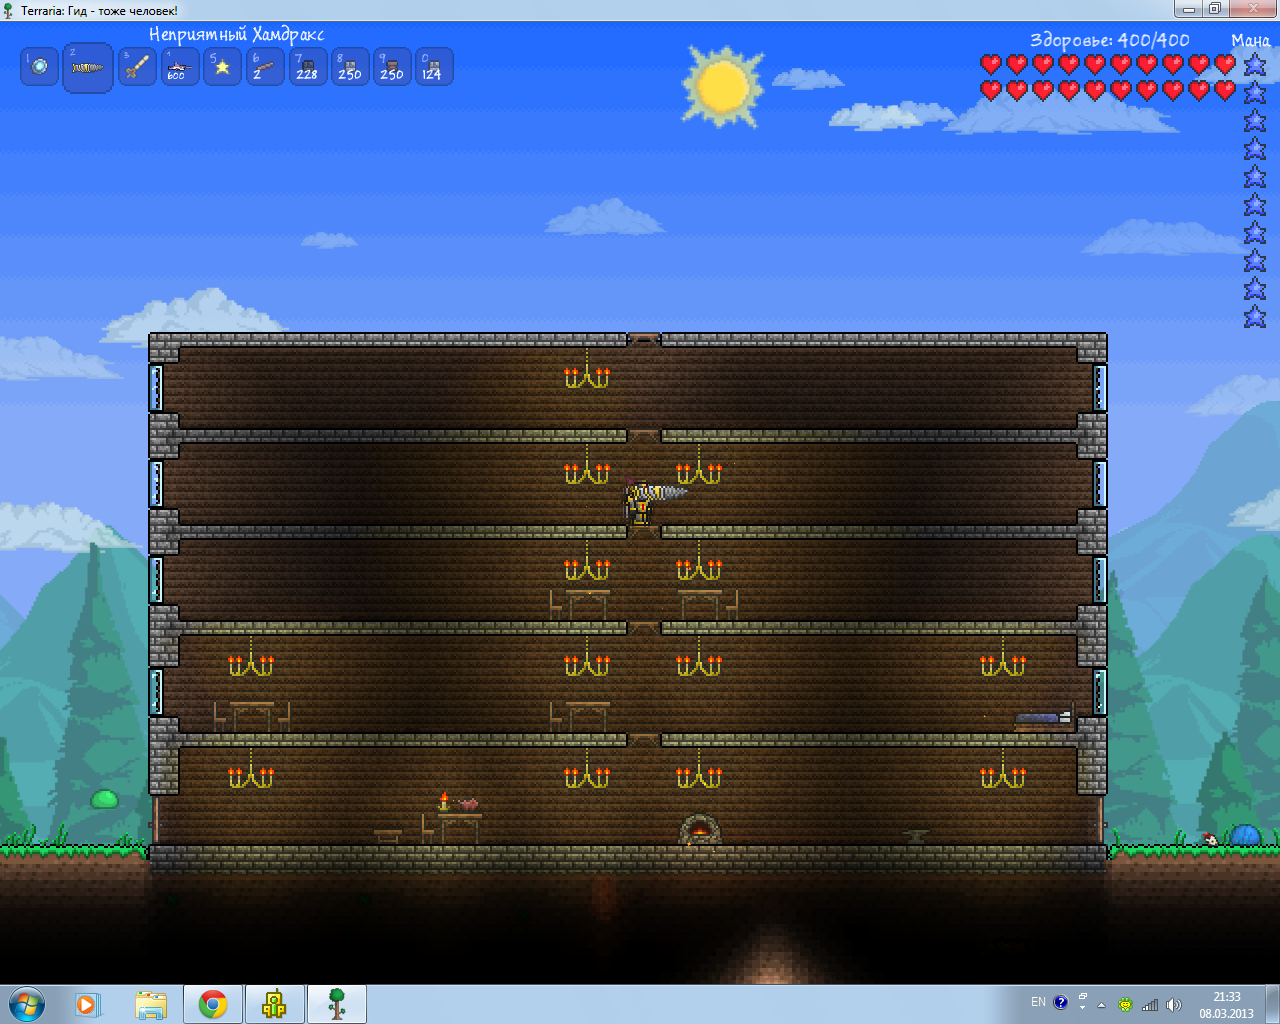Select the gun with 600 ammo

(x=180, y=67)
